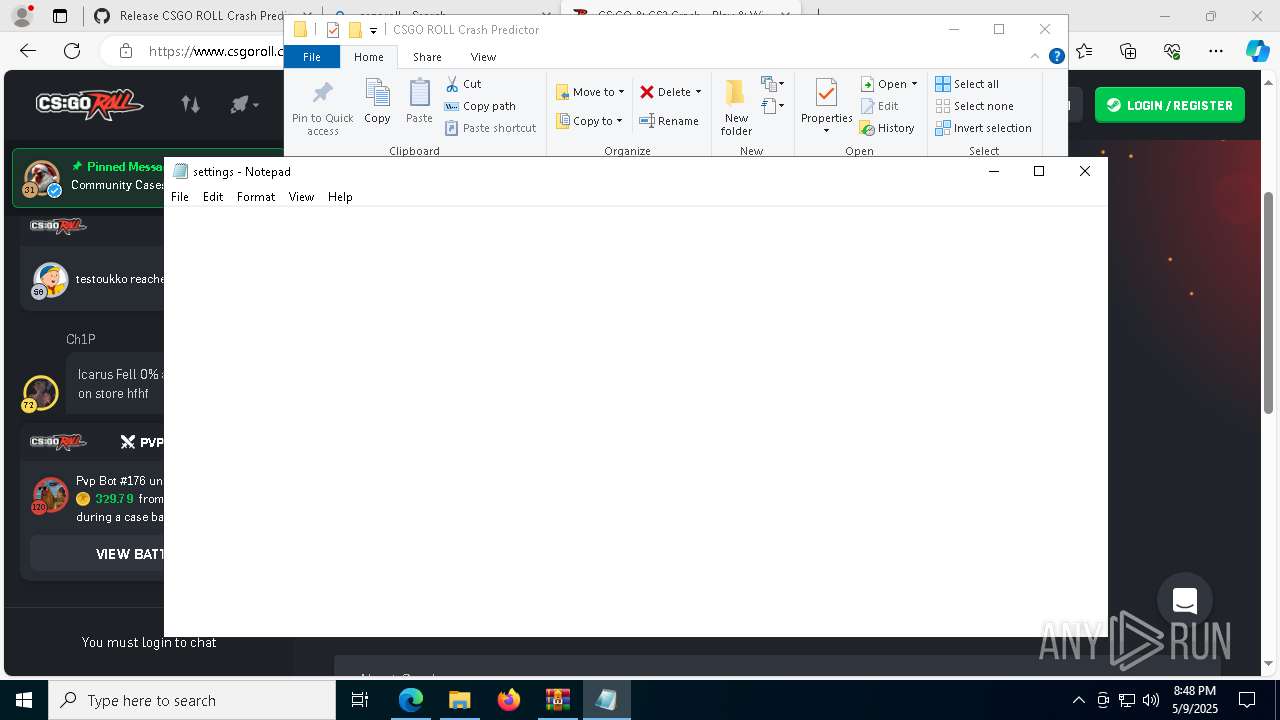Click Edge browser essentials heart icon
Screen dimensions: 1280x720
point(1172,51)
